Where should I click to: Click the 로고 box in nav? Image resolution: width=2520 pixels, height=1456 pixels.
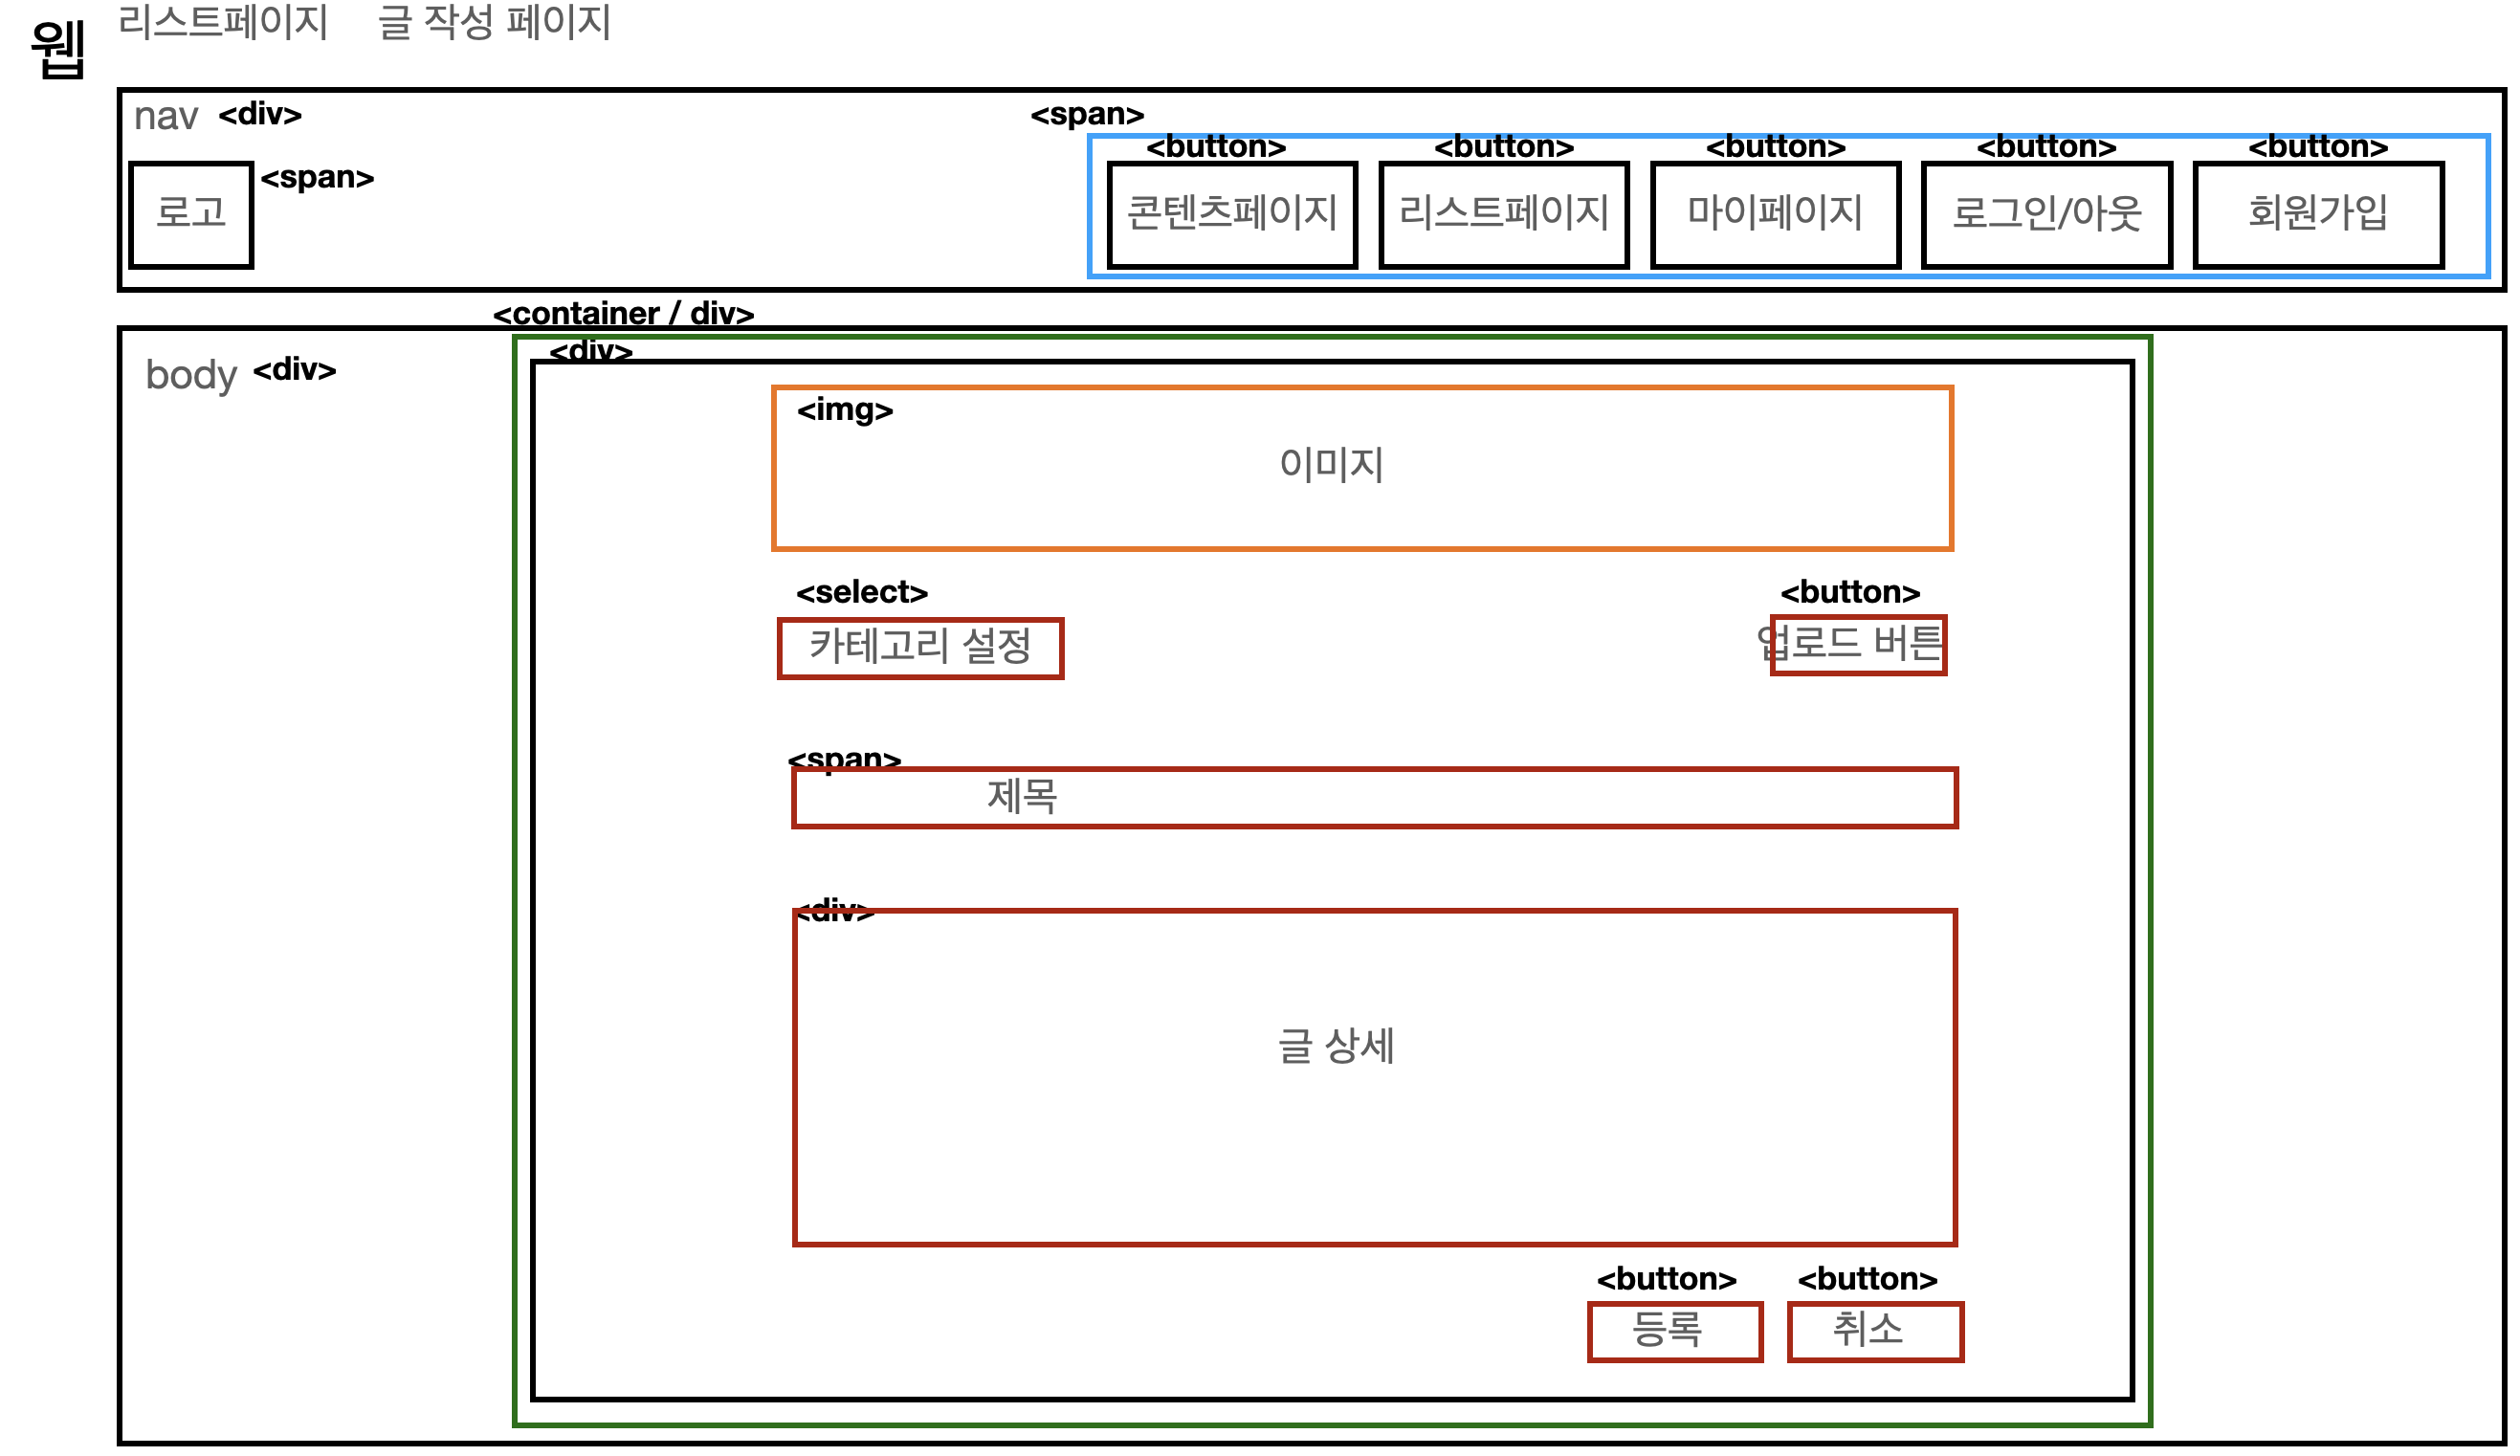point(191,215)
